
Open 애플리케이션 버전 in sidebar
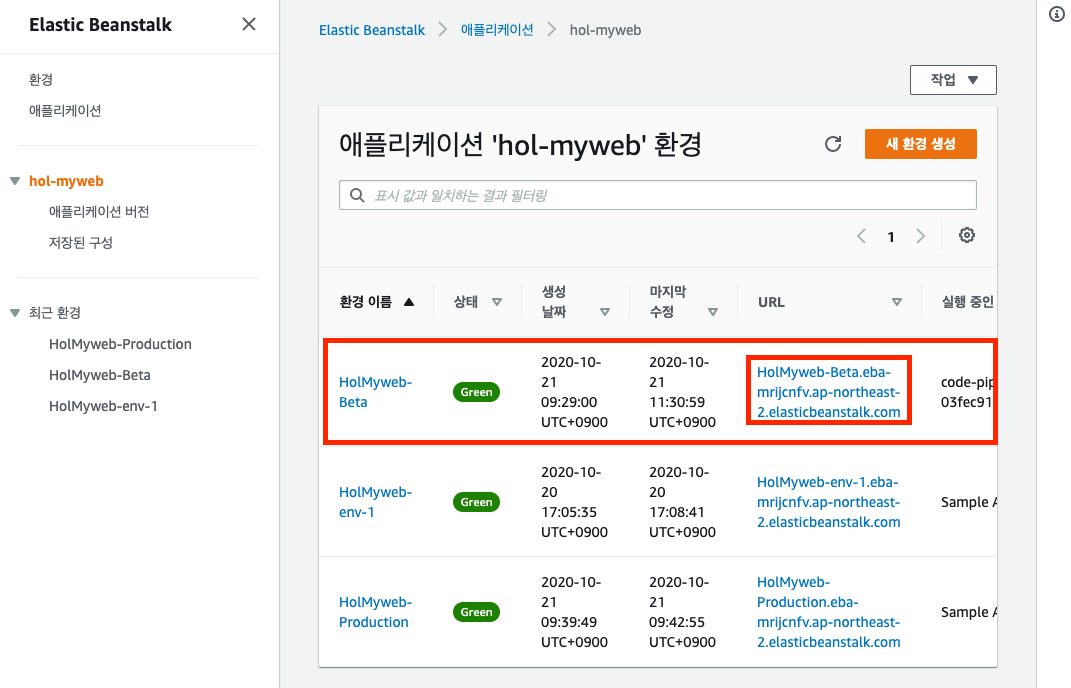point(99,212)
